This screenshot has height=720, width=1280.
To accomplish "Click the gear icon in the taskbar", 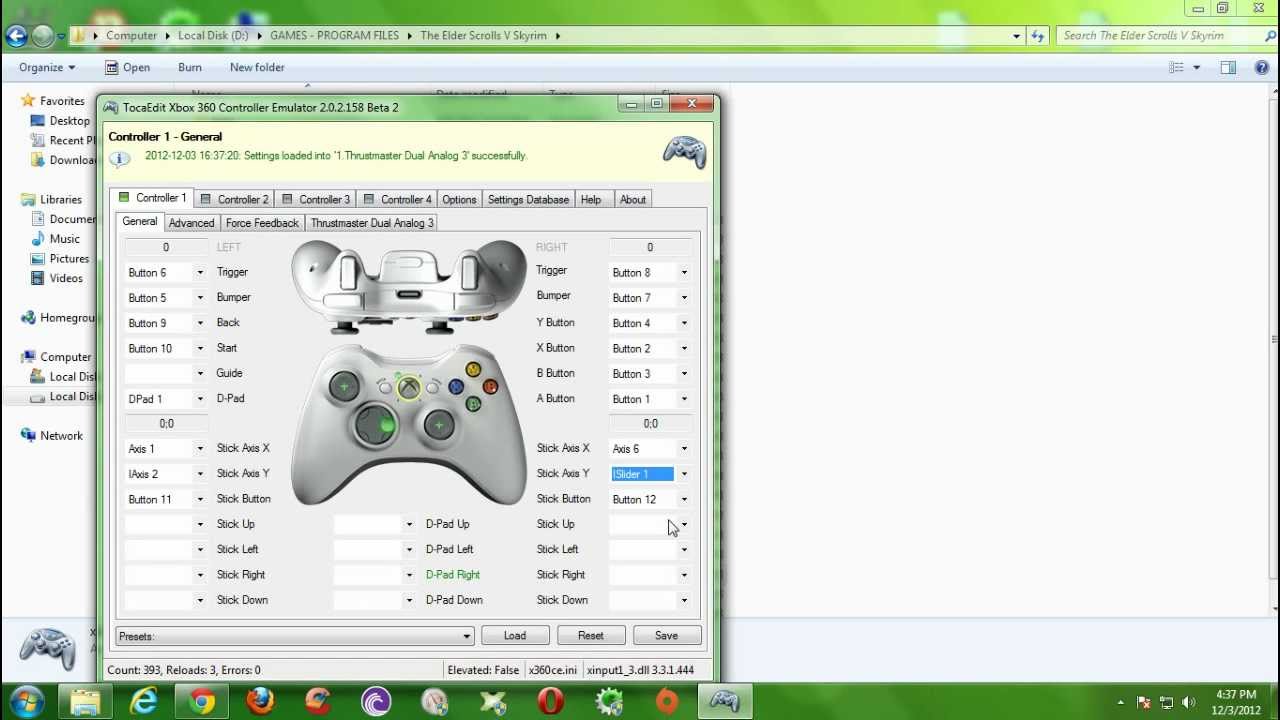I will pos(608,702).
